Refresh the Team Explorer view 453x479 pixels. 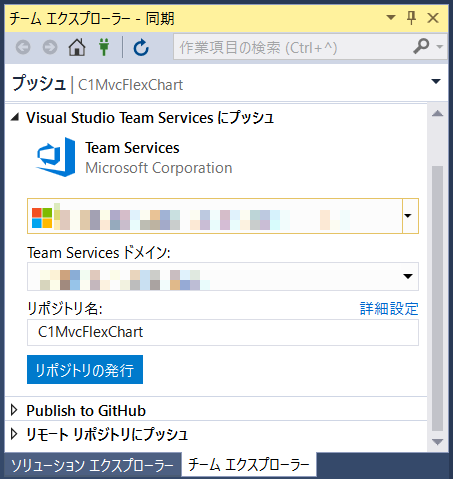(x=141, y=47)
